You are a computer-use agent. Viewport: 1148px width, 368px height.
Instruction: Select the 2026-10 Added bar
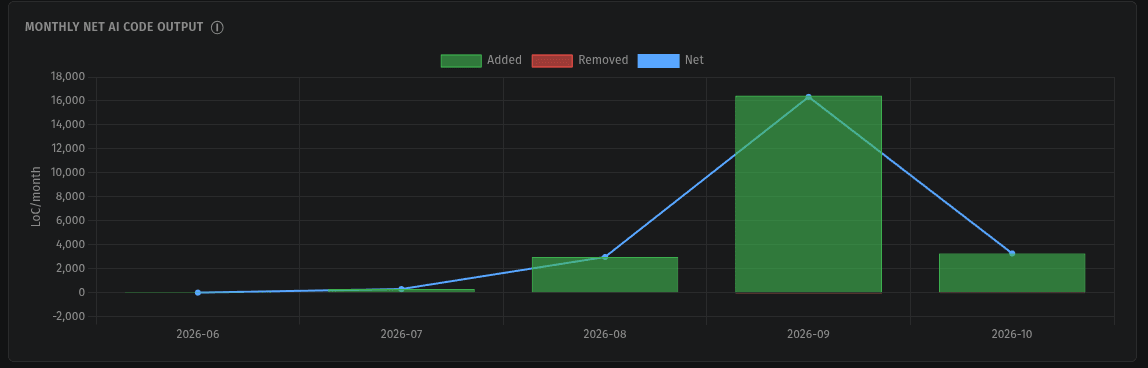click(x=1012, y=273)
